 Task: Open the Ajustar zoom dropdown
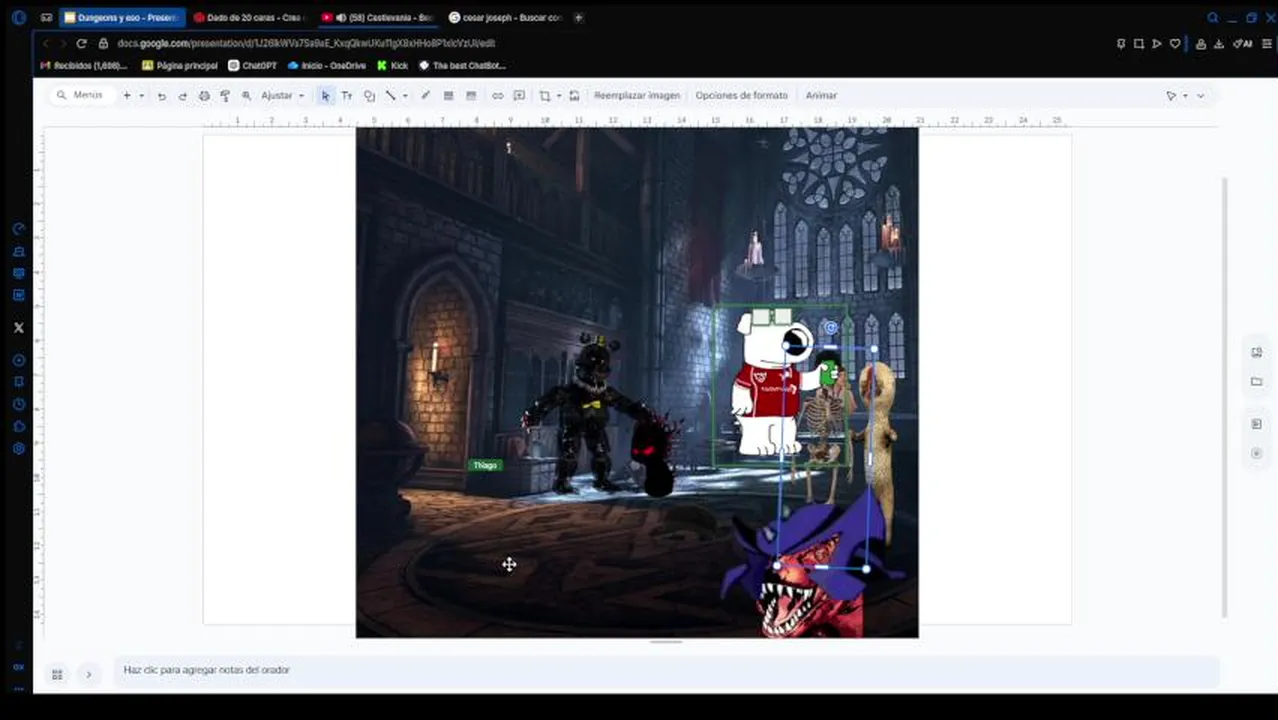click(x=282, y=96)
